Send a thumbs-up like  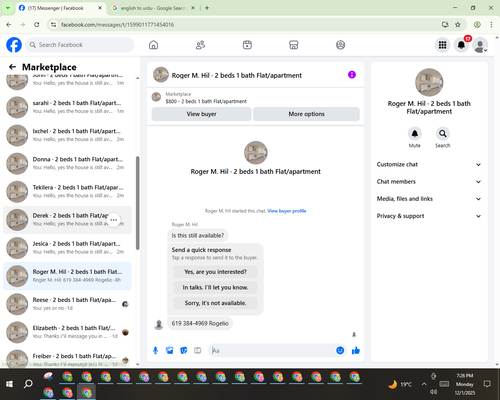[356, 350]
